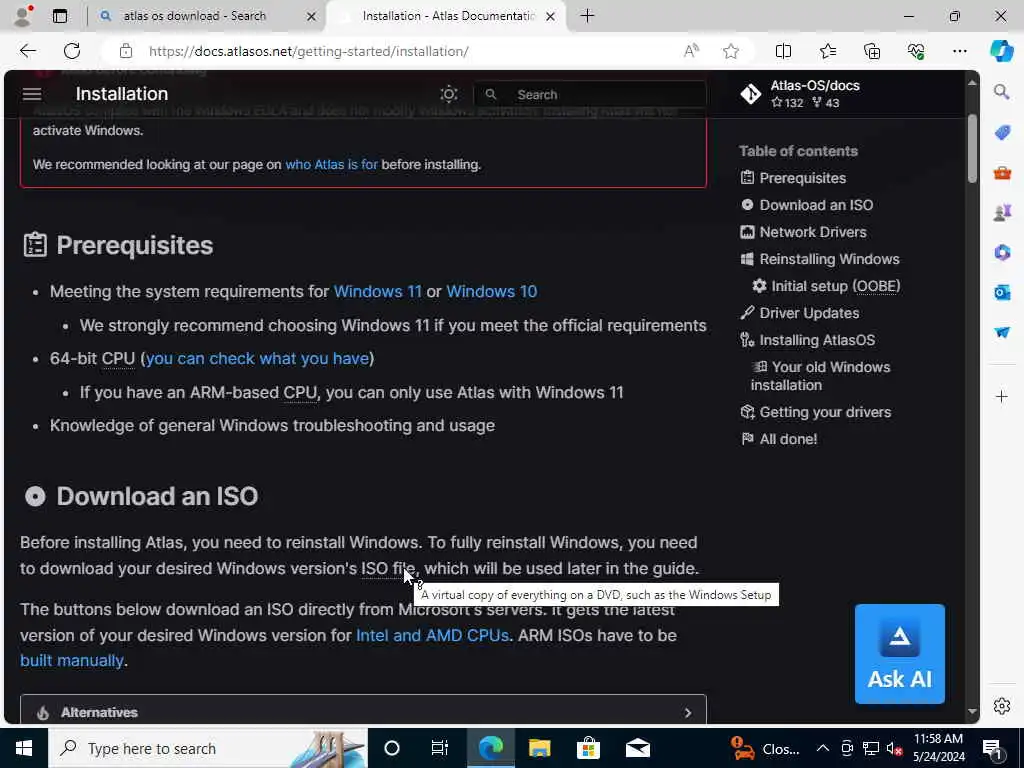The width and height of the screenshot is (1024, 768).
Task: Jump to Installing AtlasOS in contents
Action: pyautogui.click(x=807, y=340)
